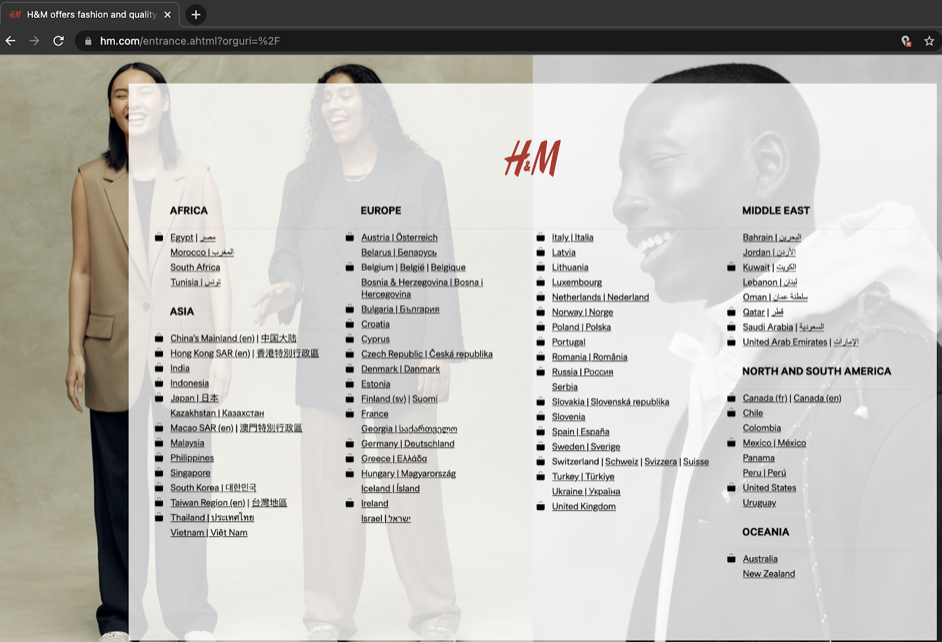This screenshot has height=642, width=942.
Task: Open the Serbia link
Action: 565,387
